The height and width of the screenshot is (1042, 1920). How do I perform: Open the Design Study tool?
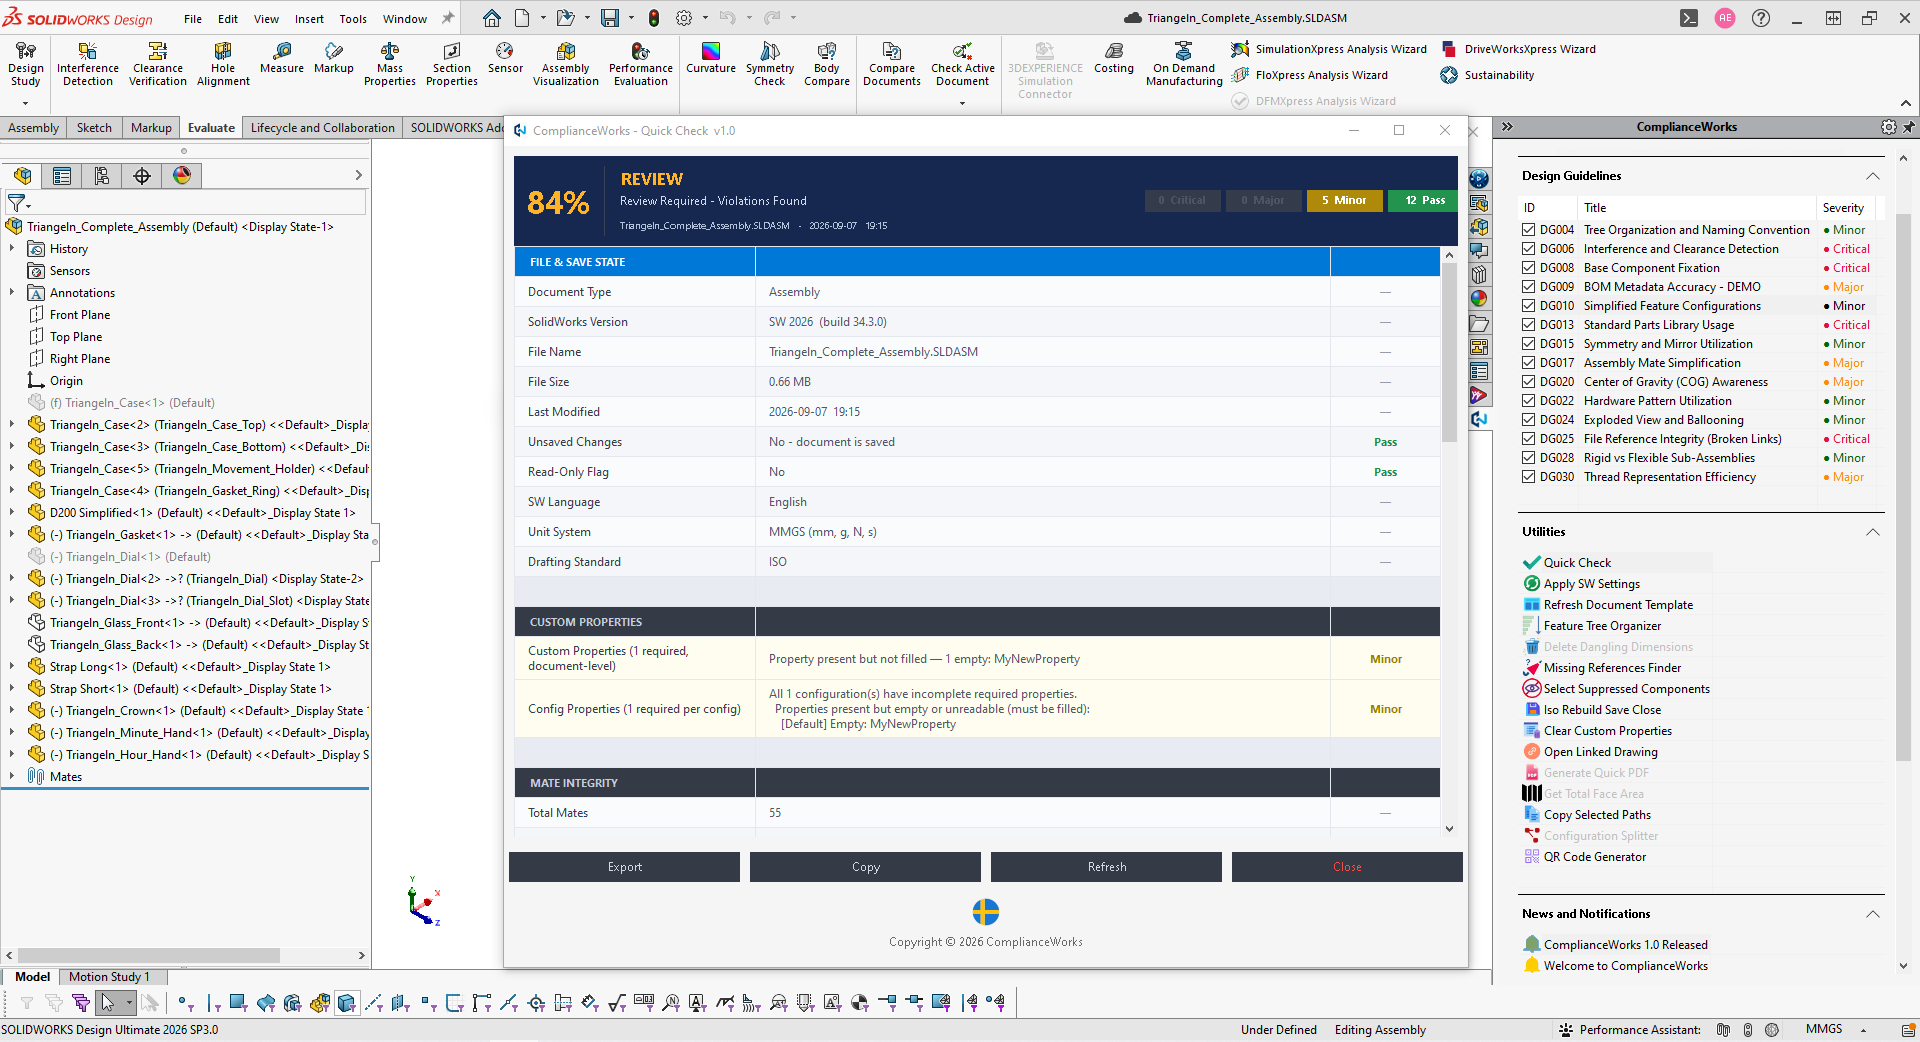[26, 65]
